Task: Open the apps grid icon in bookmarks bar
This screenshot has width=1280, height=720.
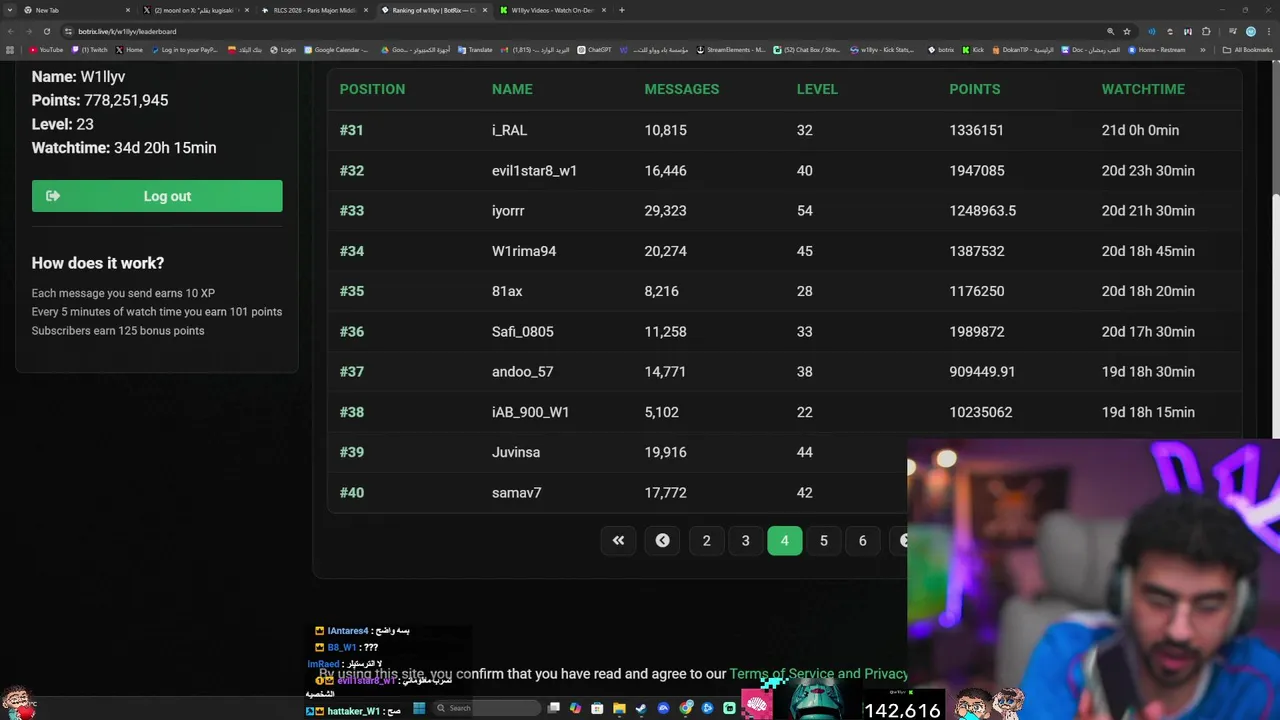Action: 11,49
